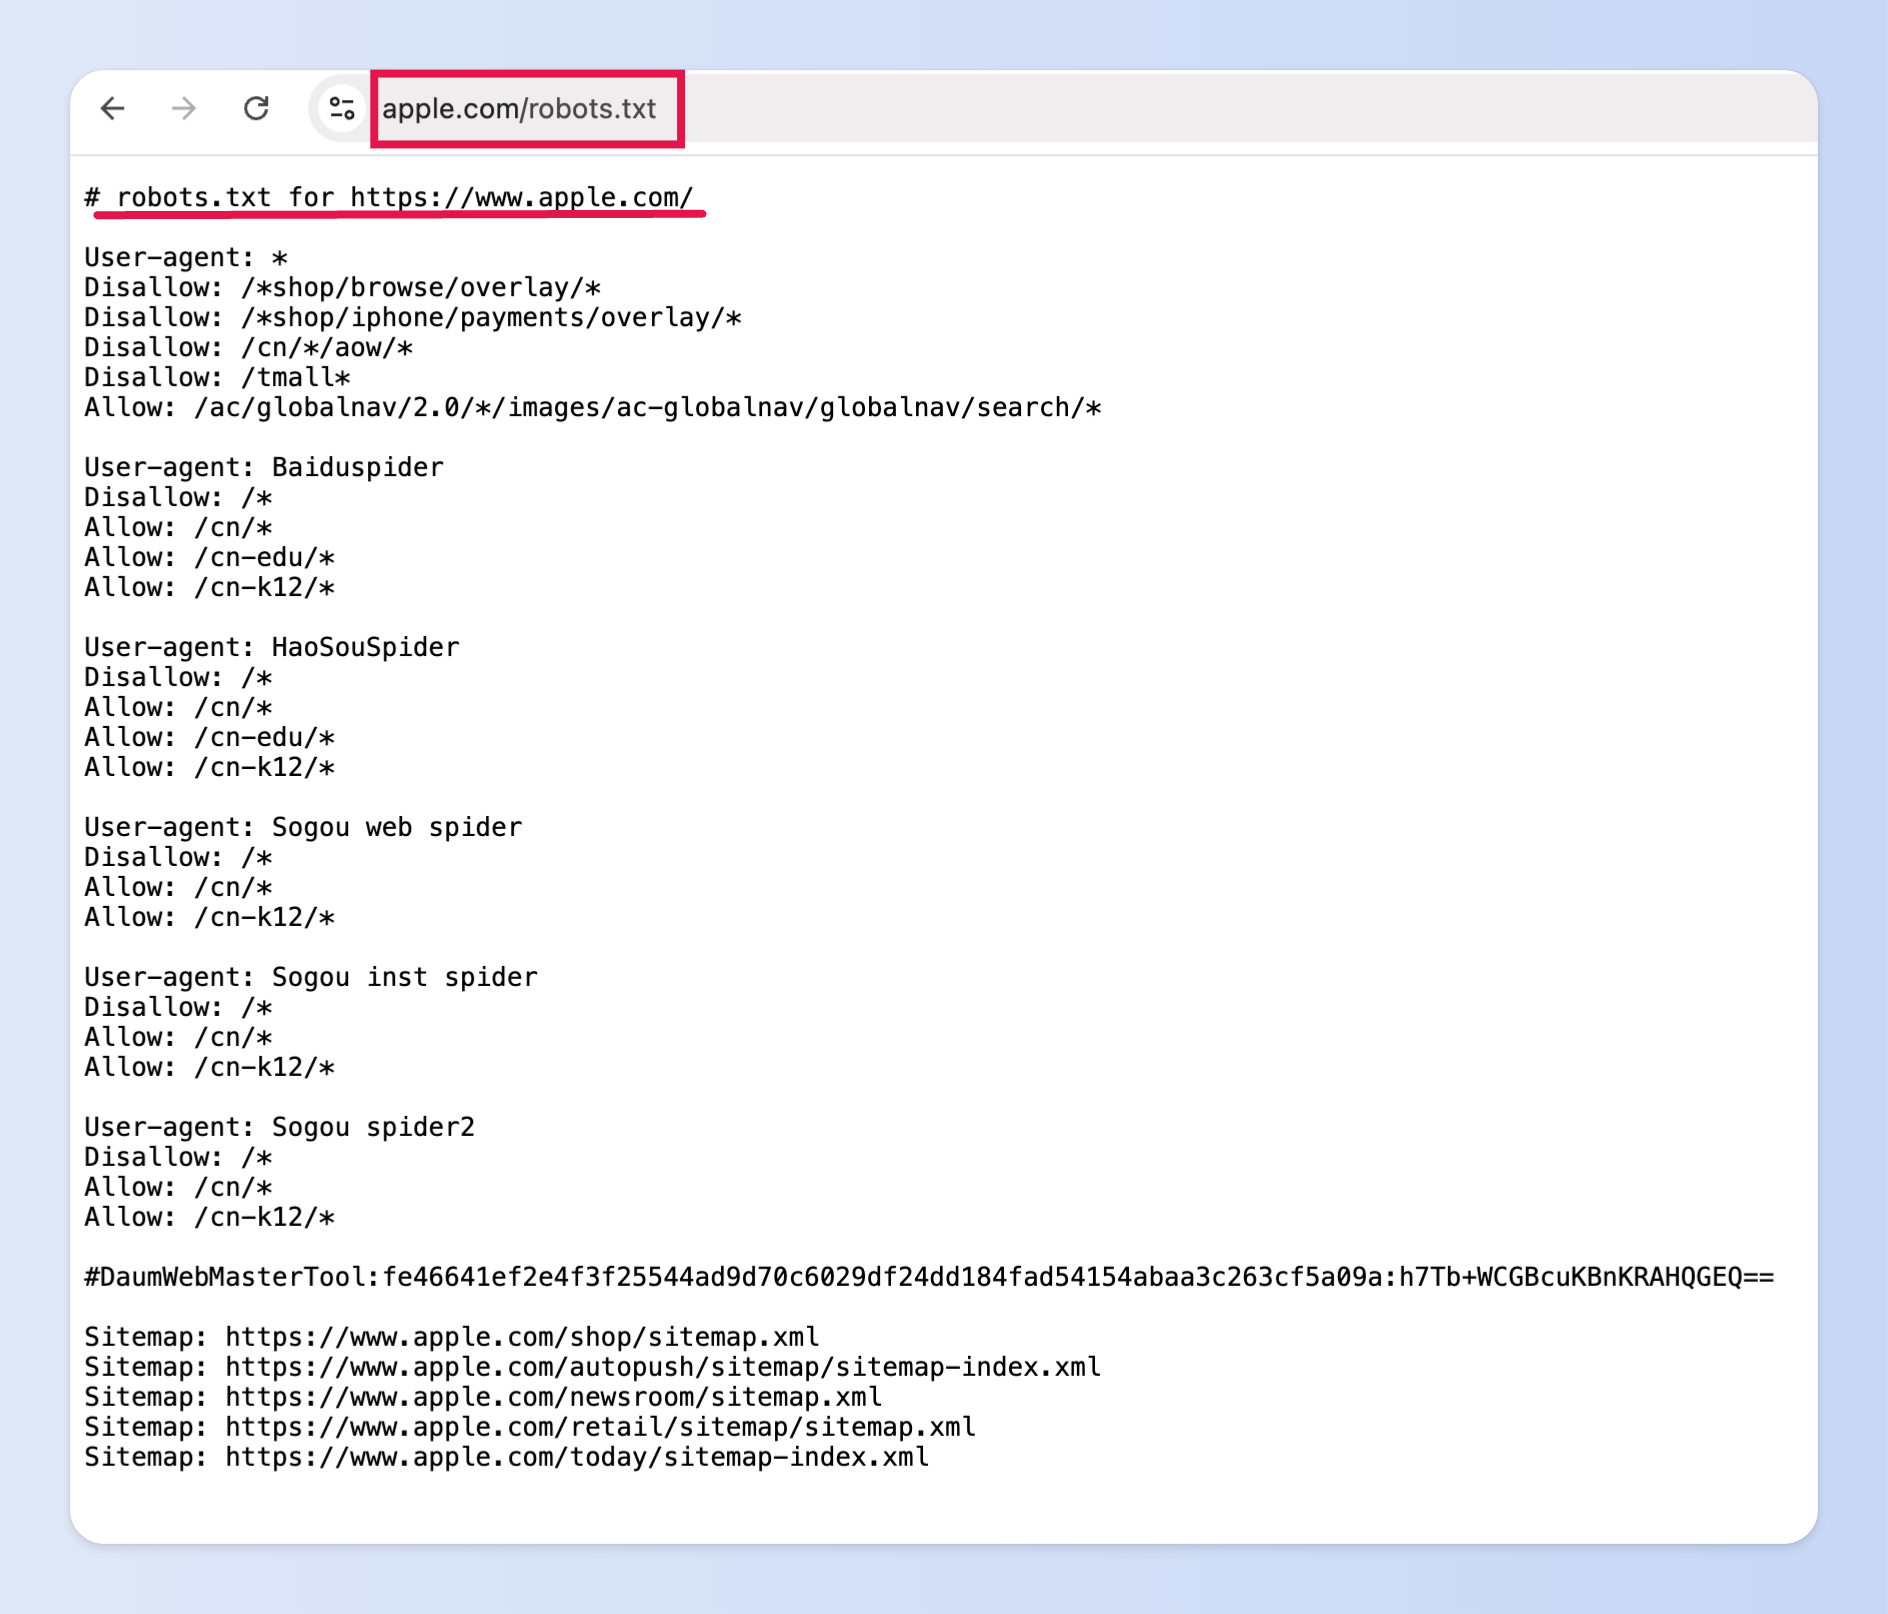1888x1614 pixels.
Task: Reload the robots.txt page
Action: [x=257, y=108]
